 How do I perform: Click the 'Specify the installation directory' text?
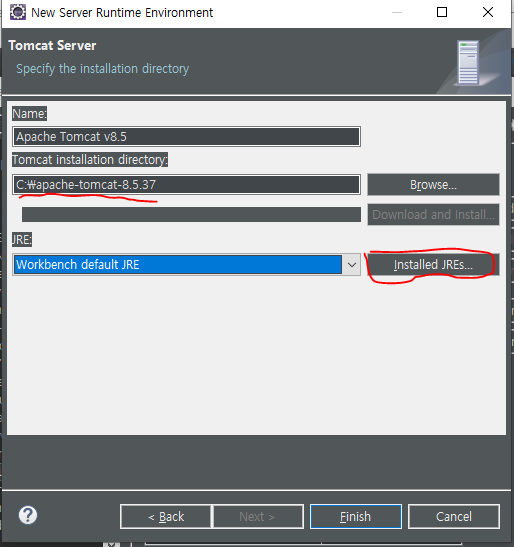103,69
